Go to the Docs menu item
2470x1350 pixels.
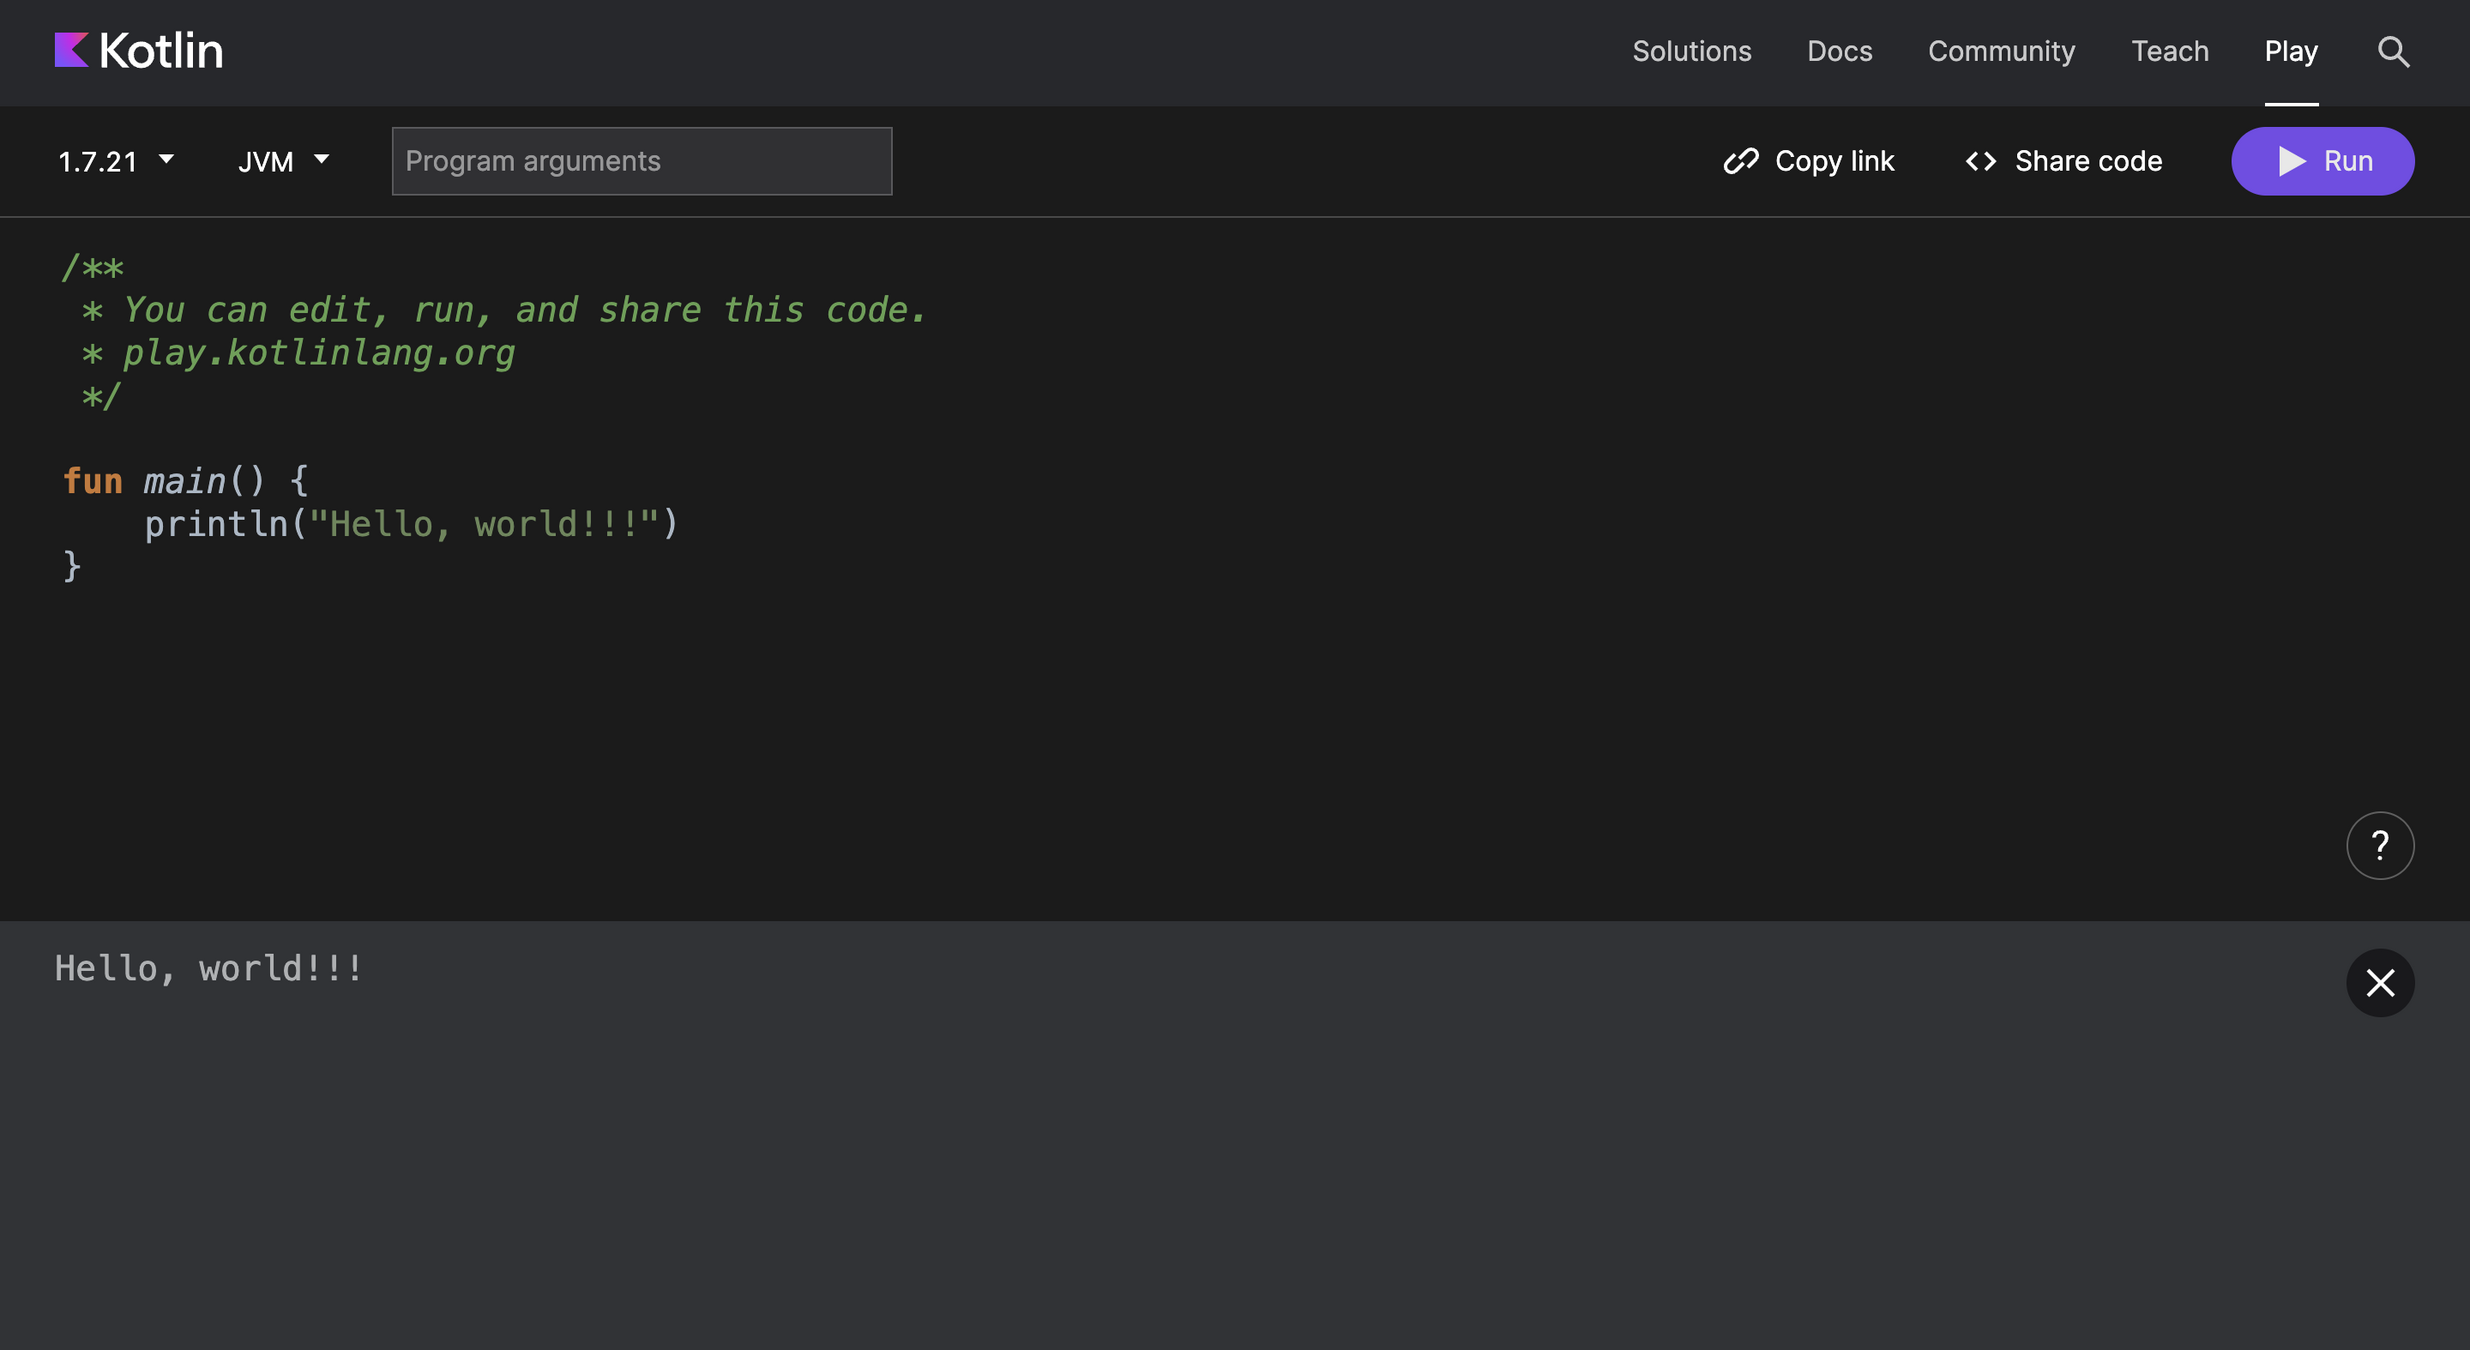(x=1839, y=51)
